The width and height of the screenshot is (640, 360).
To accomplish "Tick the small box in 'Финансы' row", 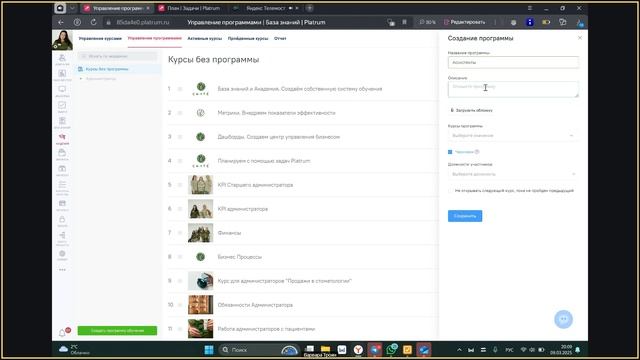I will click(180, 233).
